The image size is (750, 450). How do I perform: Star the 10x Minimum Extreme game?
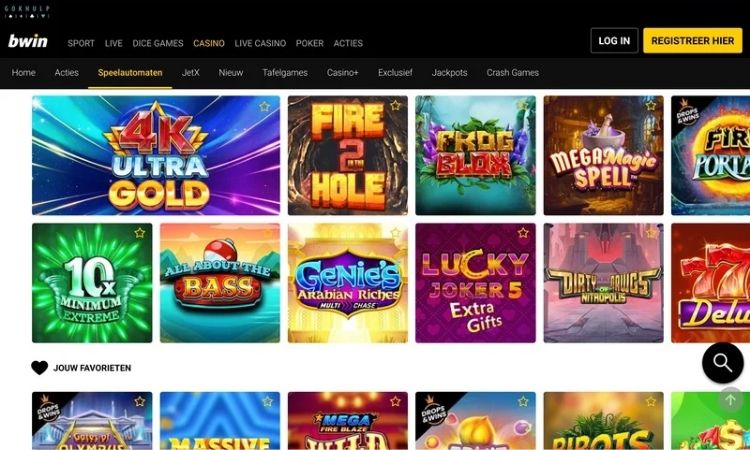click(140, 233)
